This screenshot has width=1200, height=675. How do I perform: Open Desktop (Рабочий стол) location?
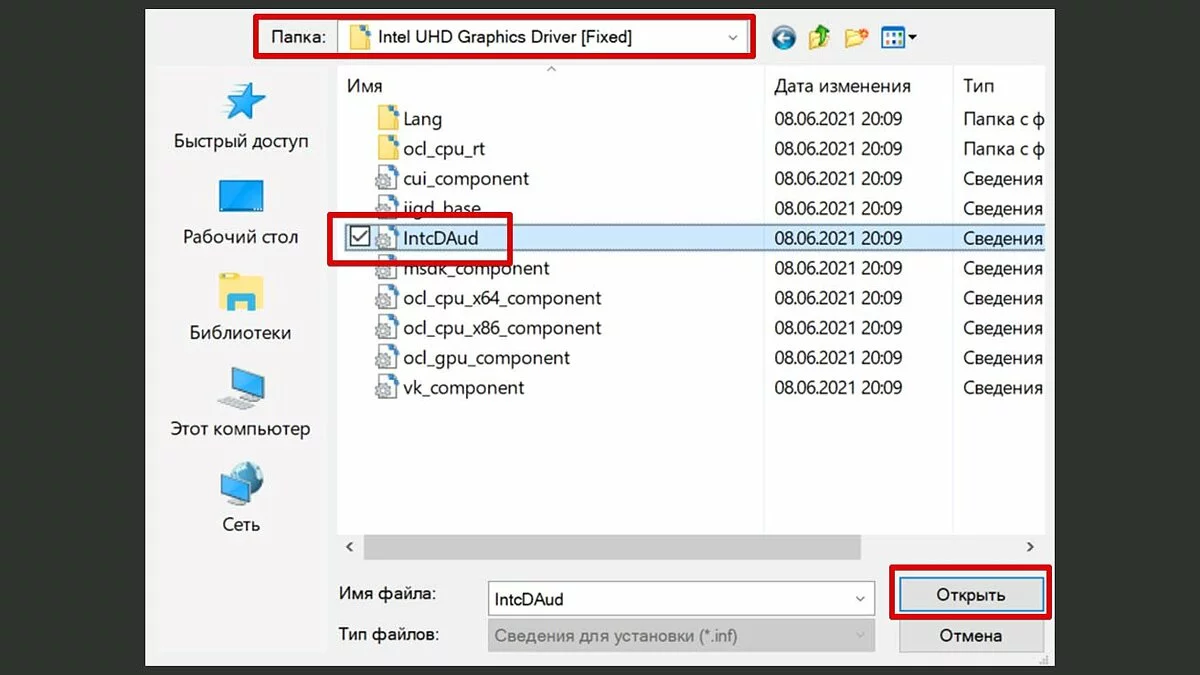[241, 211]
